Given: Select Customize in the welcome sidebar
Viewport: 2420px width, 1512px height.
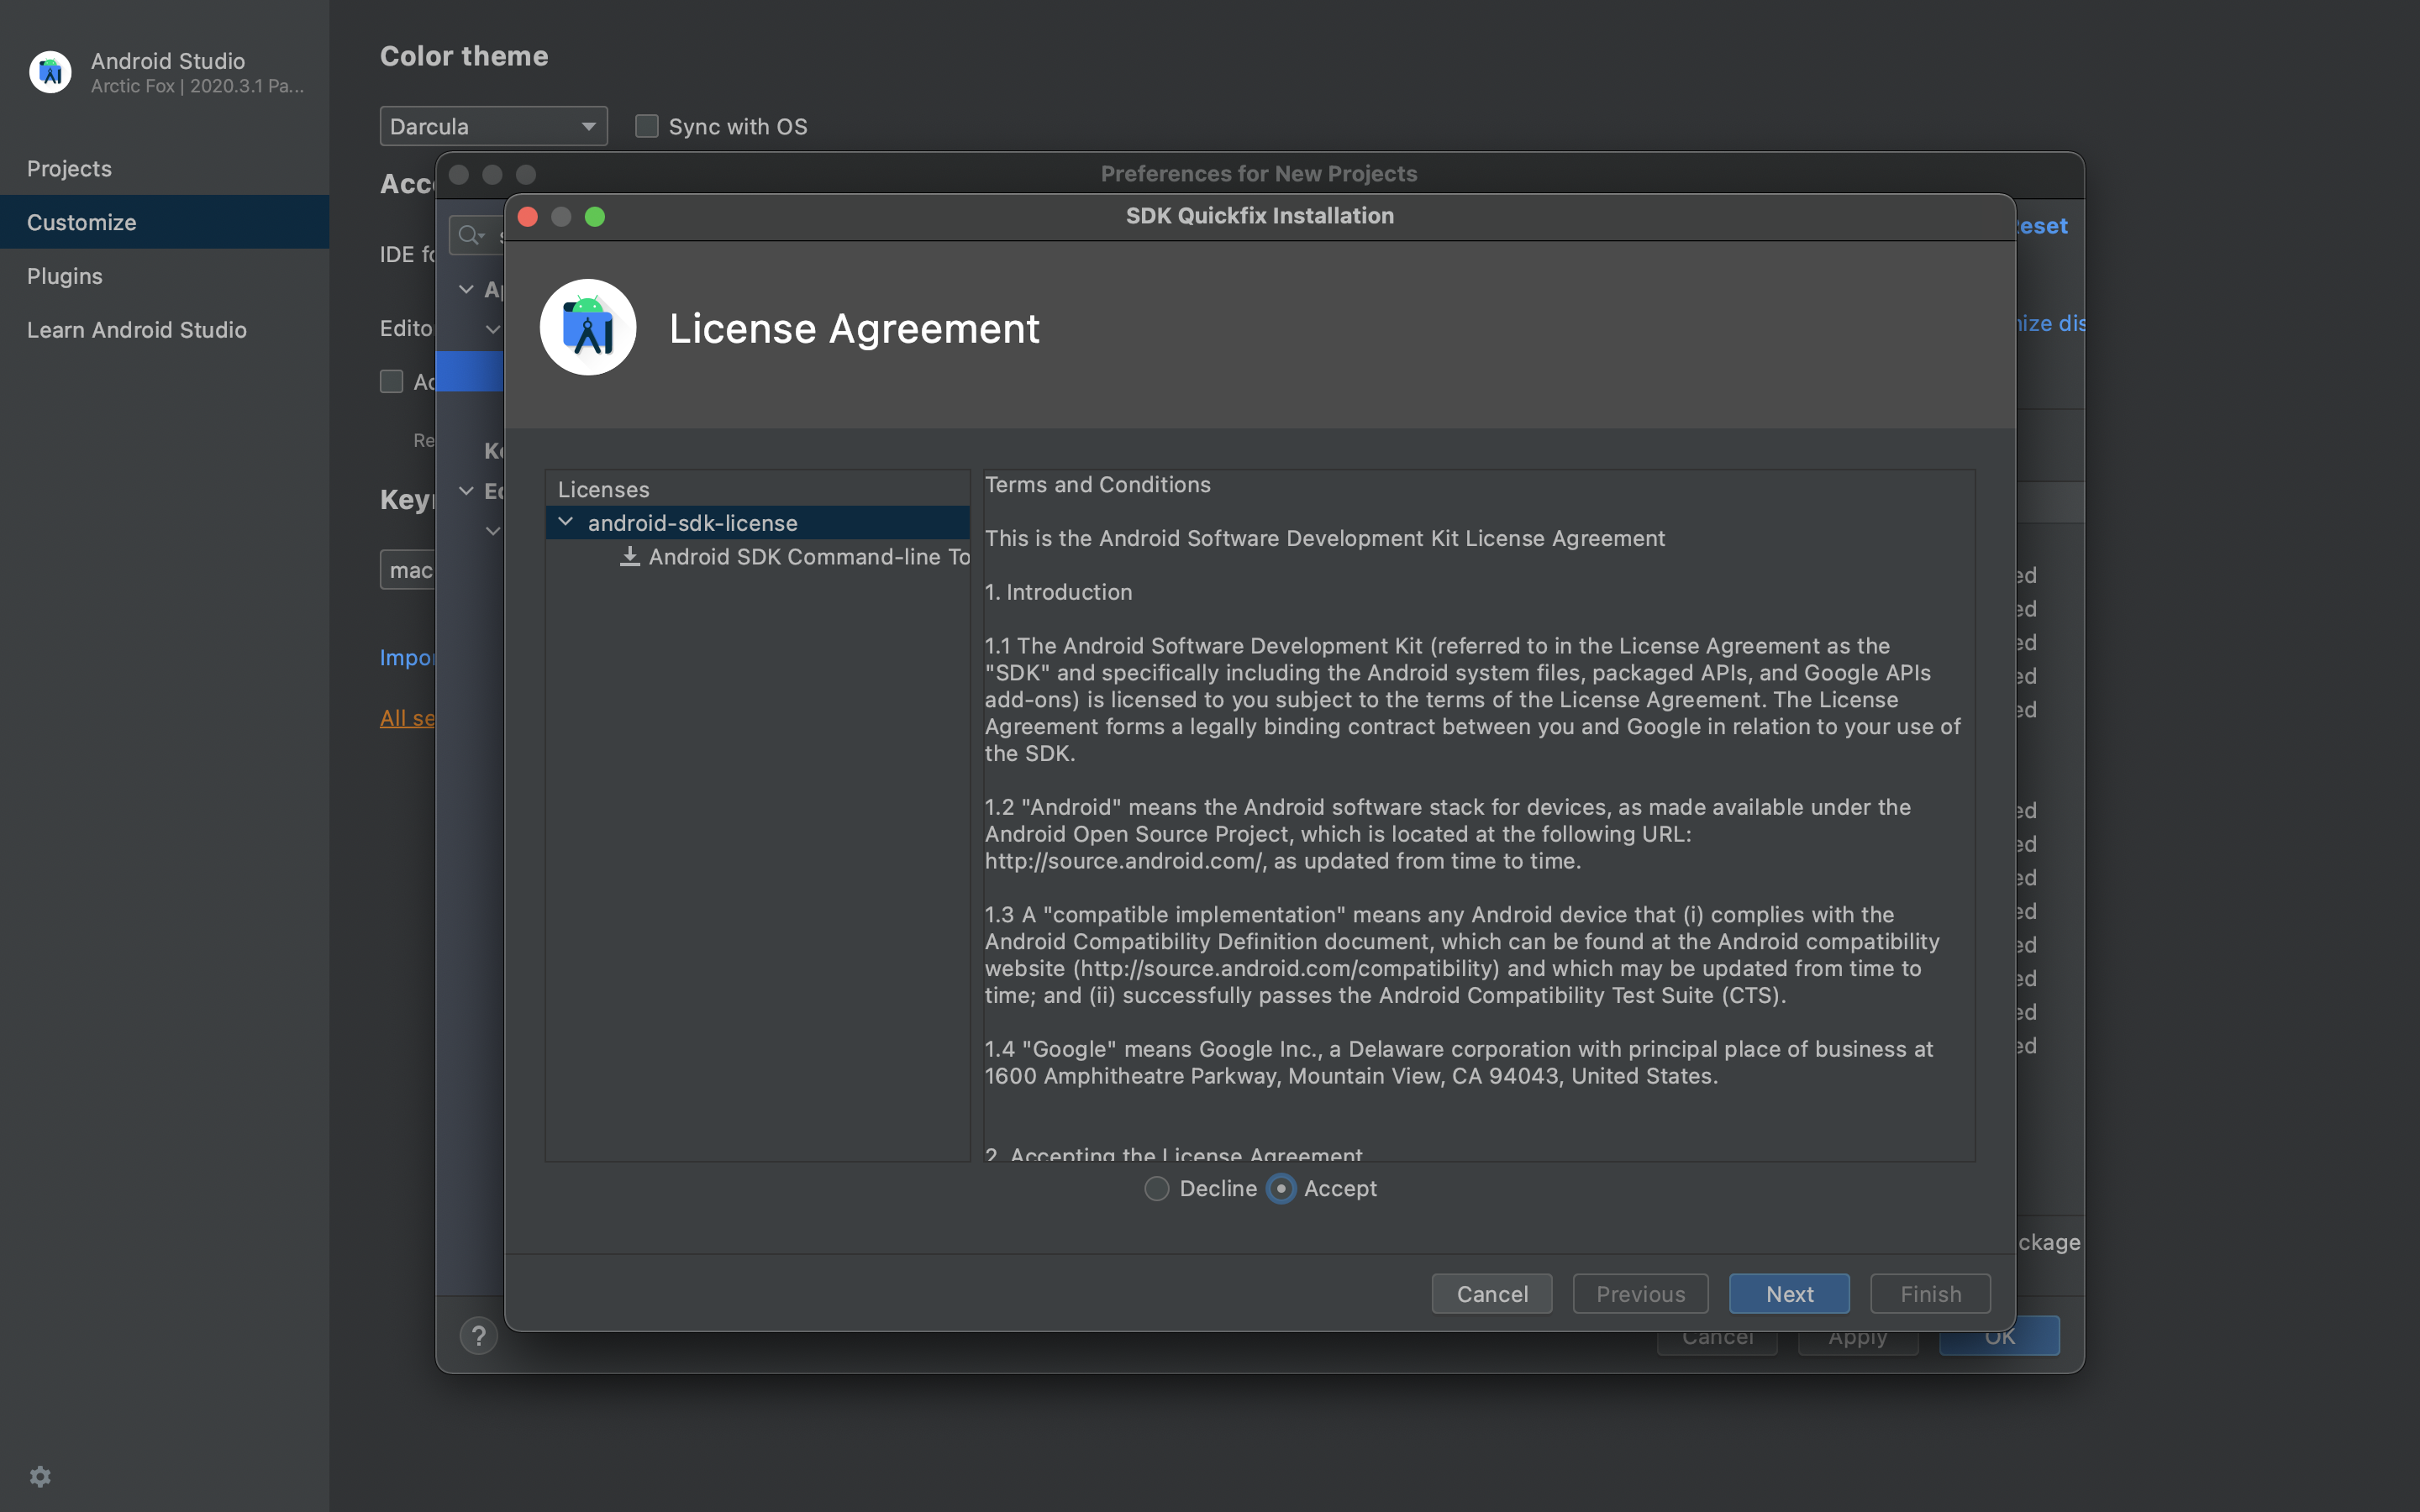Looking at the screenshot, I should coord(164,222).
